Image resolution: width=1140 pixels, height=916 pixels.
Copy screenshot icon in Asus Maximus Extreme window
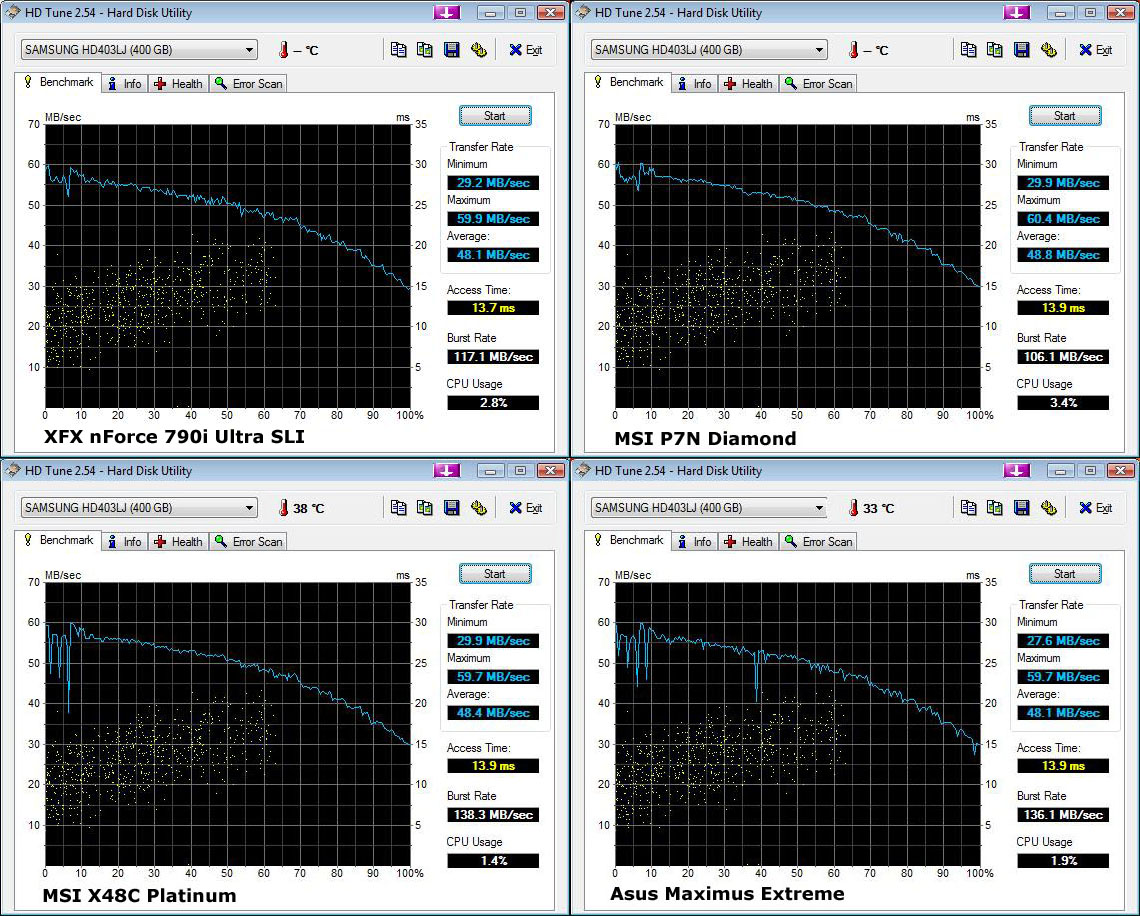pos(995,507)
